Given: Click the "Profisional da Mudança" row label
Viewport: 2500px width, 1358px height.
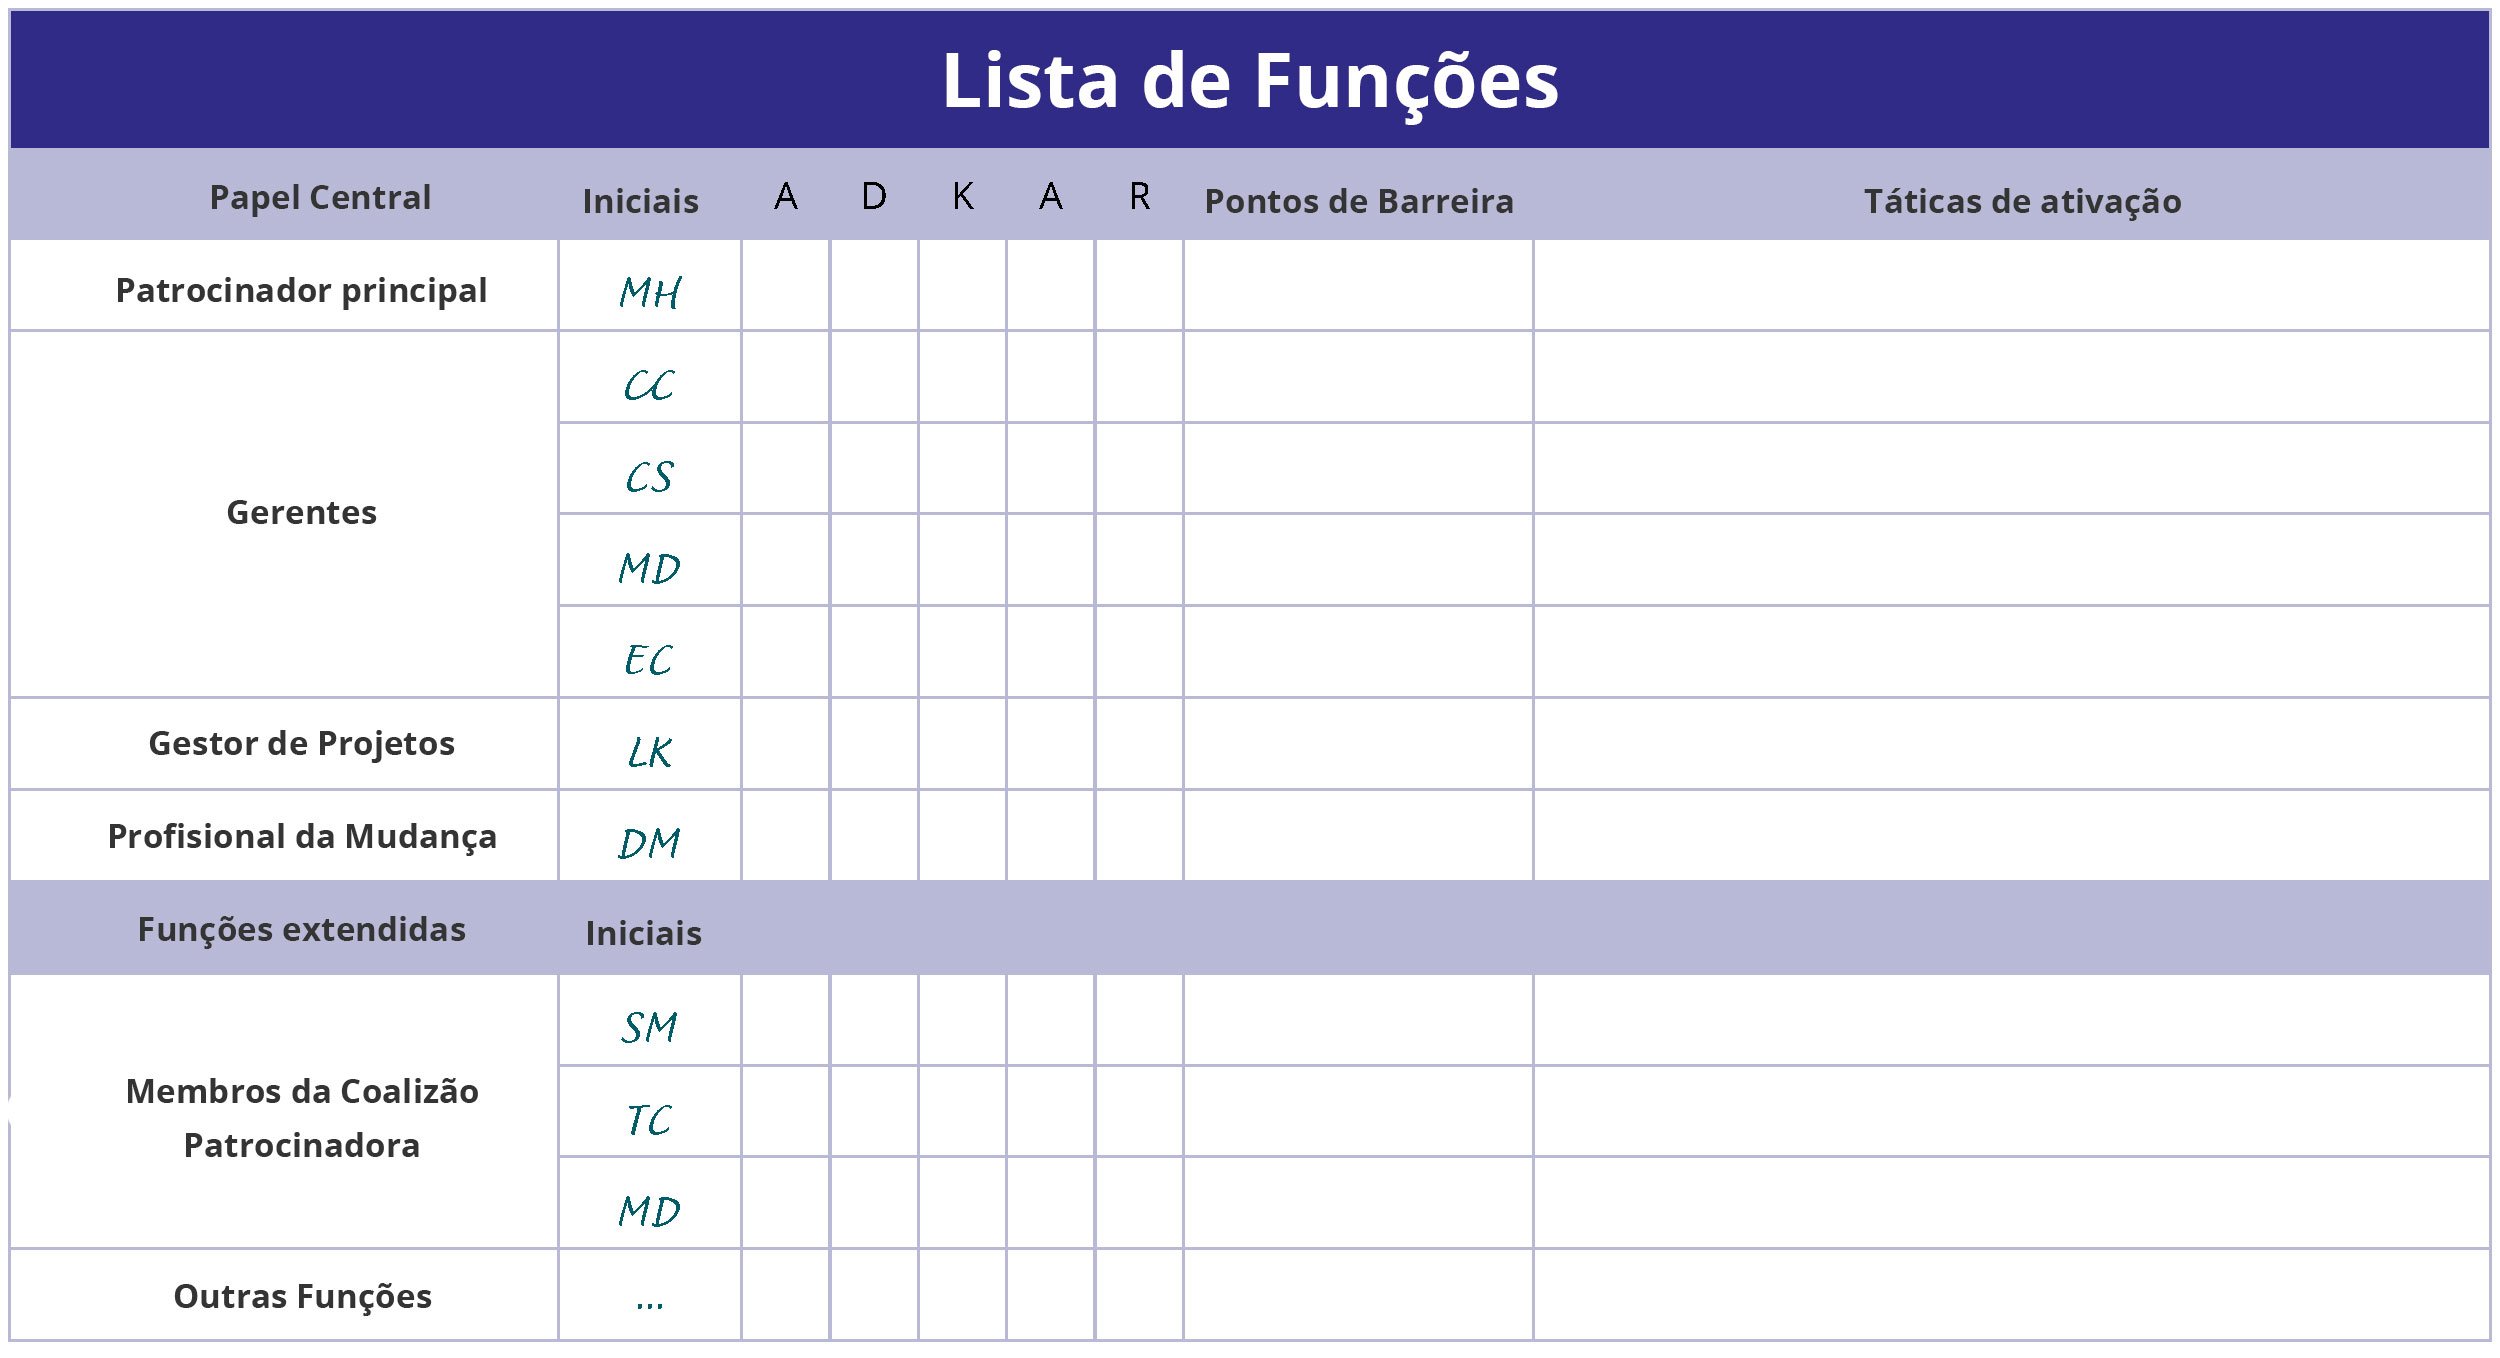Looking at the screenshot, I should click(x=301, y=836).
